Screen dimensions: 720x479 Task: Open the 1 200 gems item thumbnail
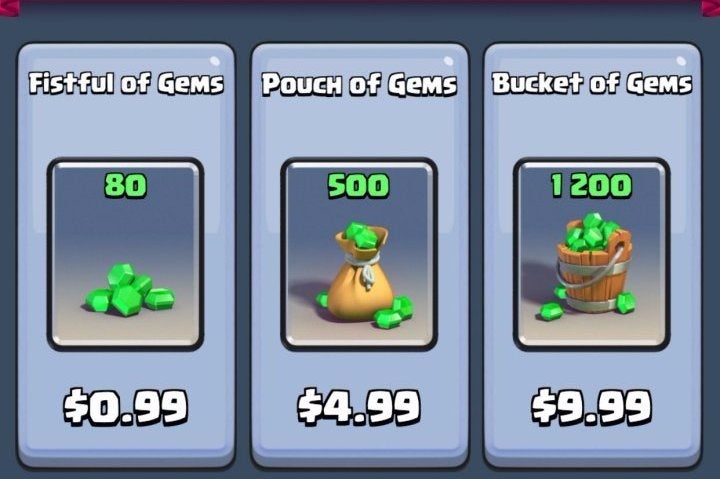click(591, 254)
